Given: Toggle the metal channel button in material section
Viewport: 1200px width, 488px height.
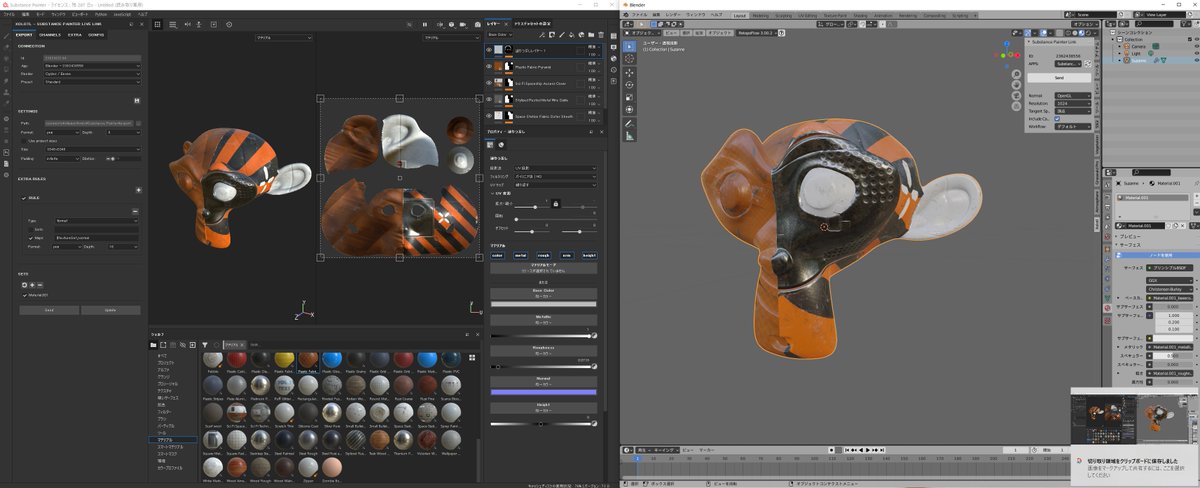Looking at the screenshot, I should [x=521, y=256].
